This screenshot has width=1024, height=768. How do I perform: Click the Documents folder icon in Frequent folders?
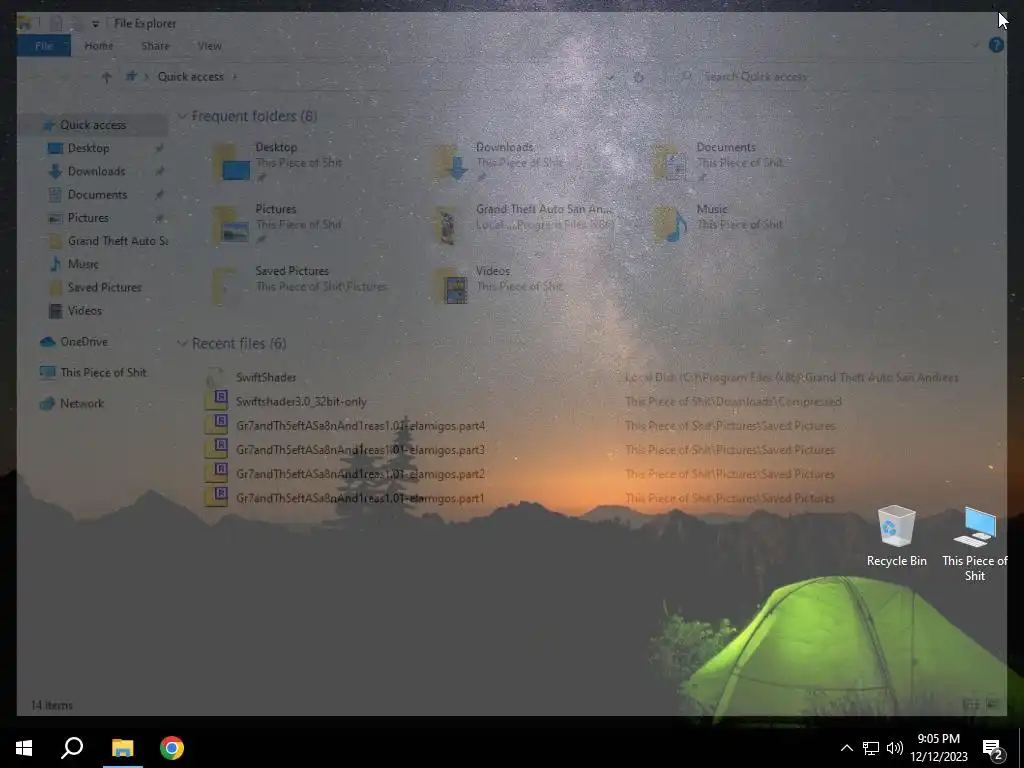point(672,163)
